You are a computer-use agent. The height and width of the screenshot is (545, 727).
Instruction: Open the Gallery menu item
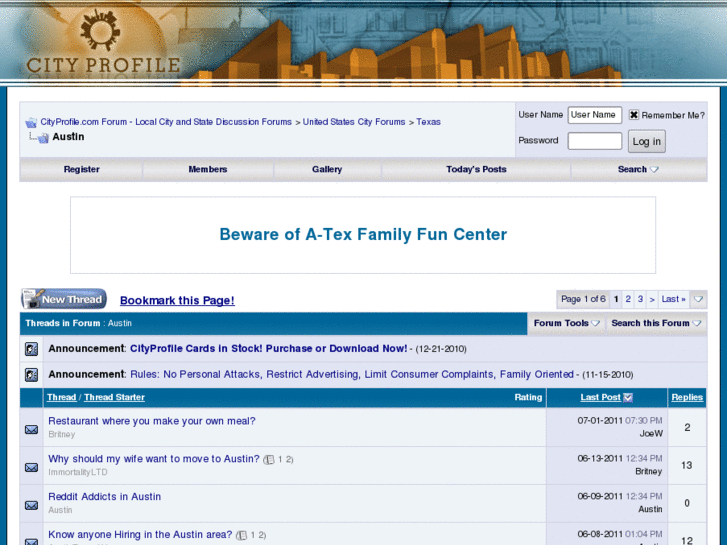[x=327, y=169]
